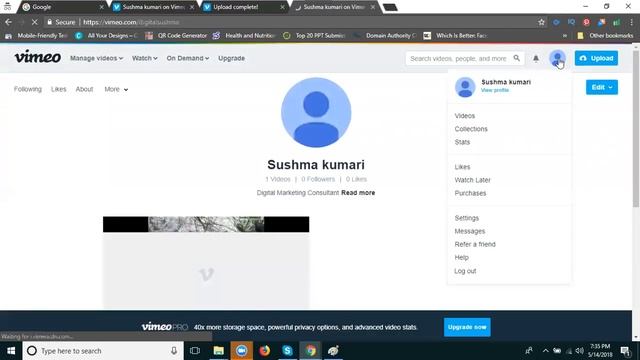Switch to the Google browser tab
Viewport: 640px width, 360px height.
coord(63,7)
